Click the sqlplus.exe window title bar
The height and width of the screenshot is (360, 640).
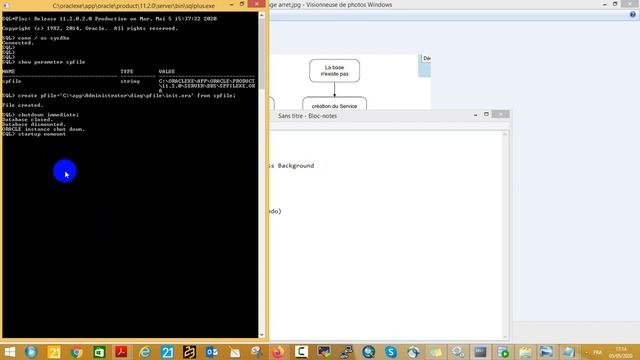[x=133, y=6]
